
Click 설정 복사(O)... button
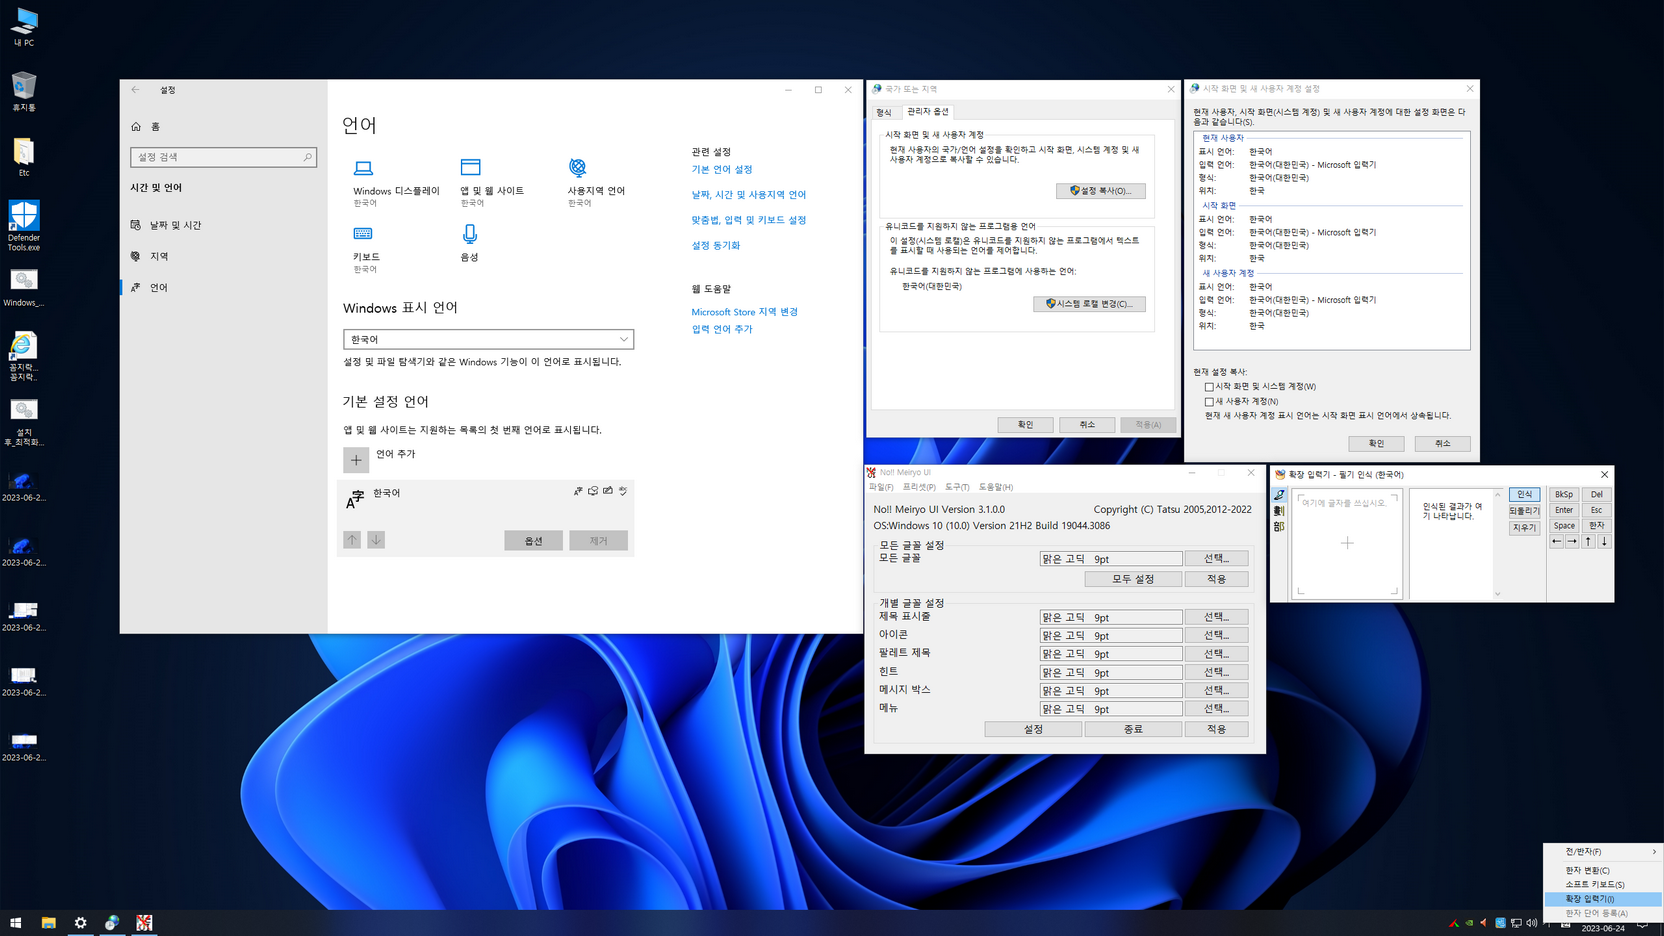[x=1101, y=191]
